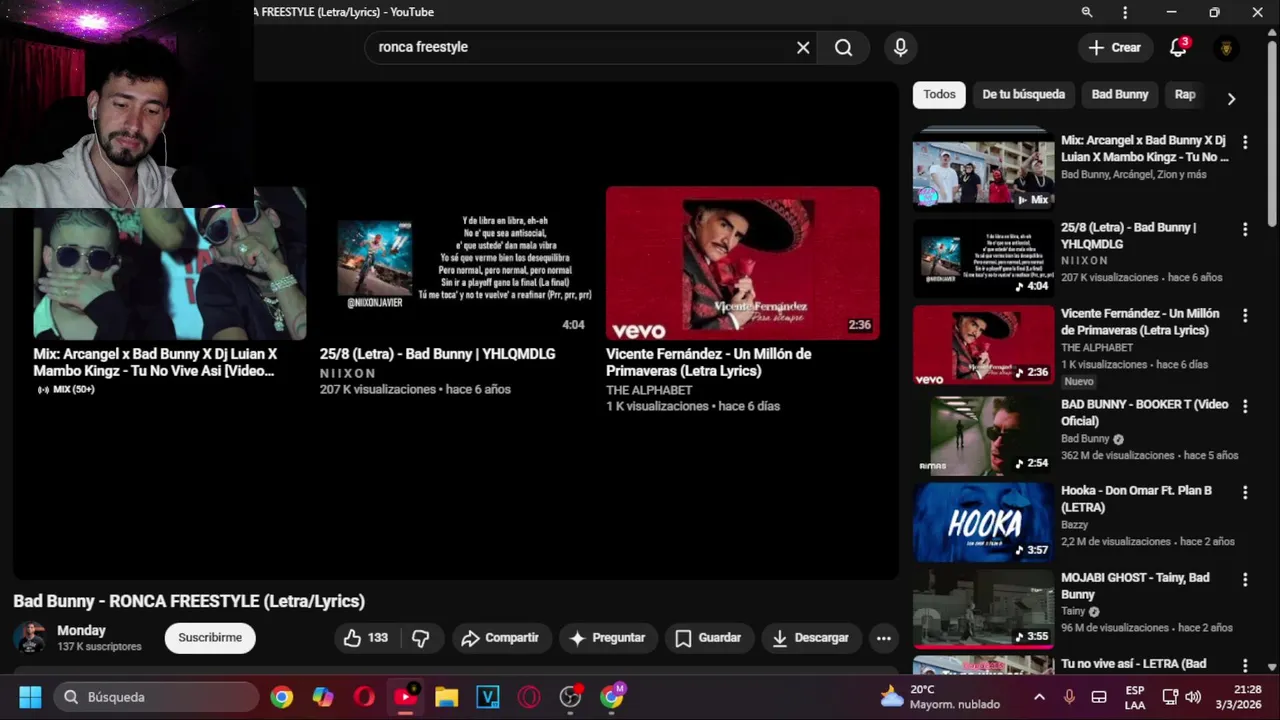Open sidebar title Hooka - Don Omar Ft. Plan B
This screenshot has width=1280, height=720.
click(1136, 499)
